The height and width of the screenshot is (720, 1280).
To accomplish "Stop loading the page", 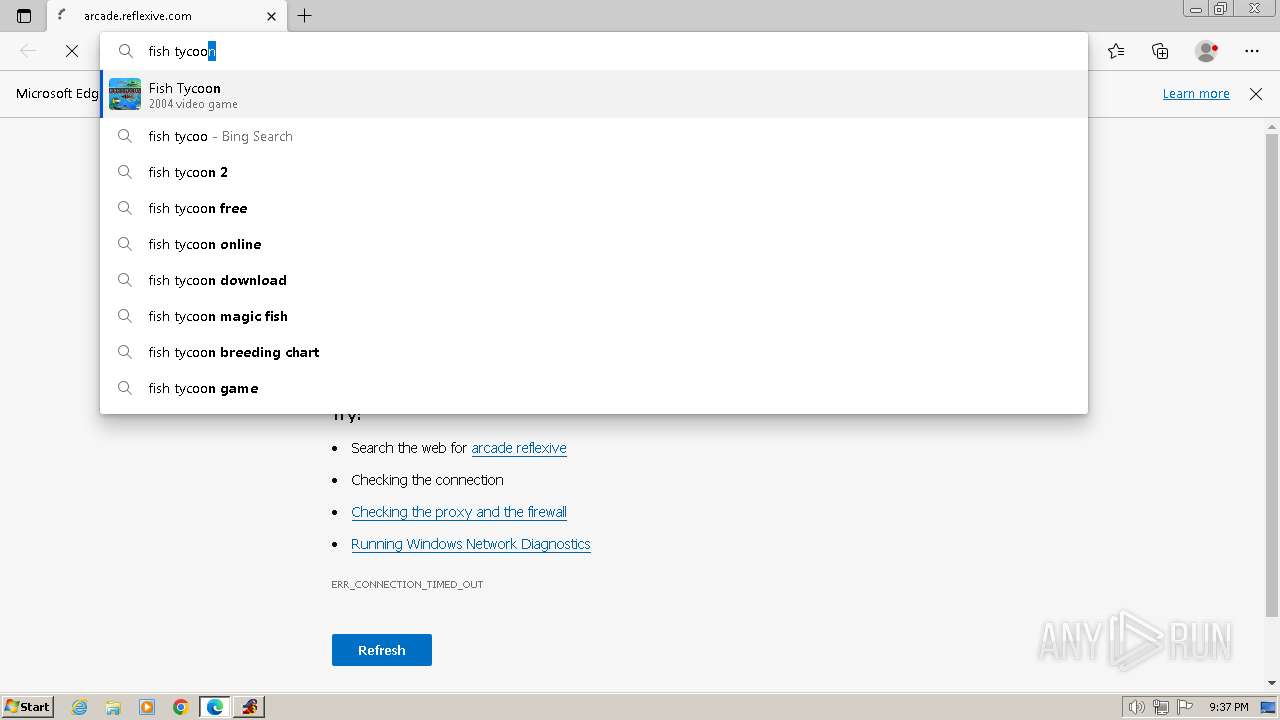I will point(72,51).
